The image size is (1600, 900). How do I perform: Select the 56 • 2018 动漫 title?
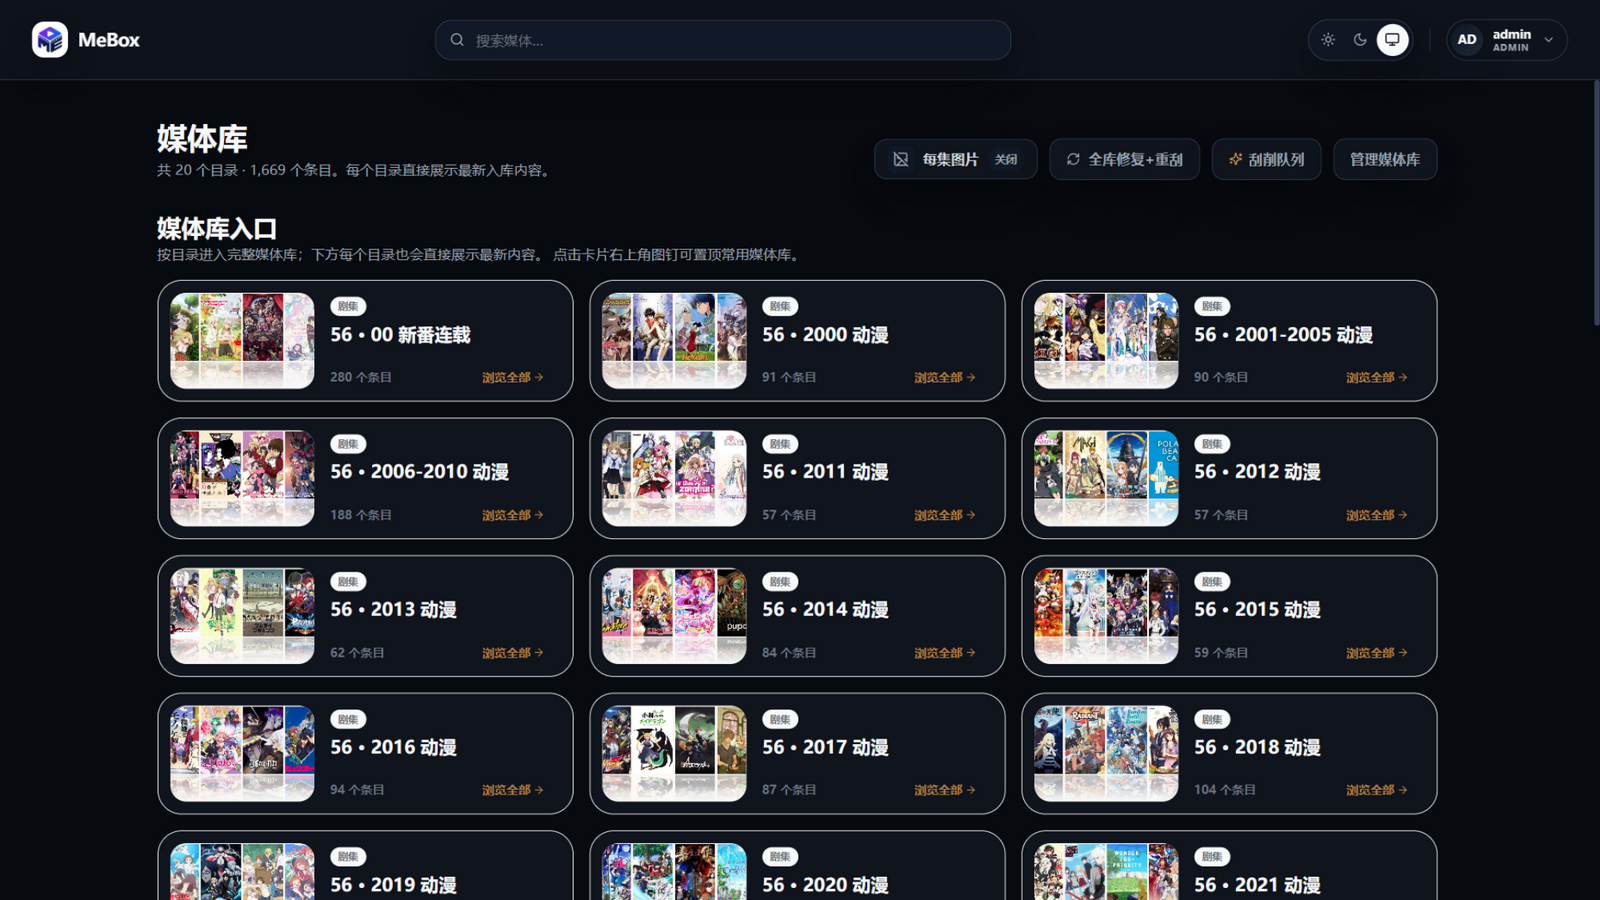(1257, 747)
